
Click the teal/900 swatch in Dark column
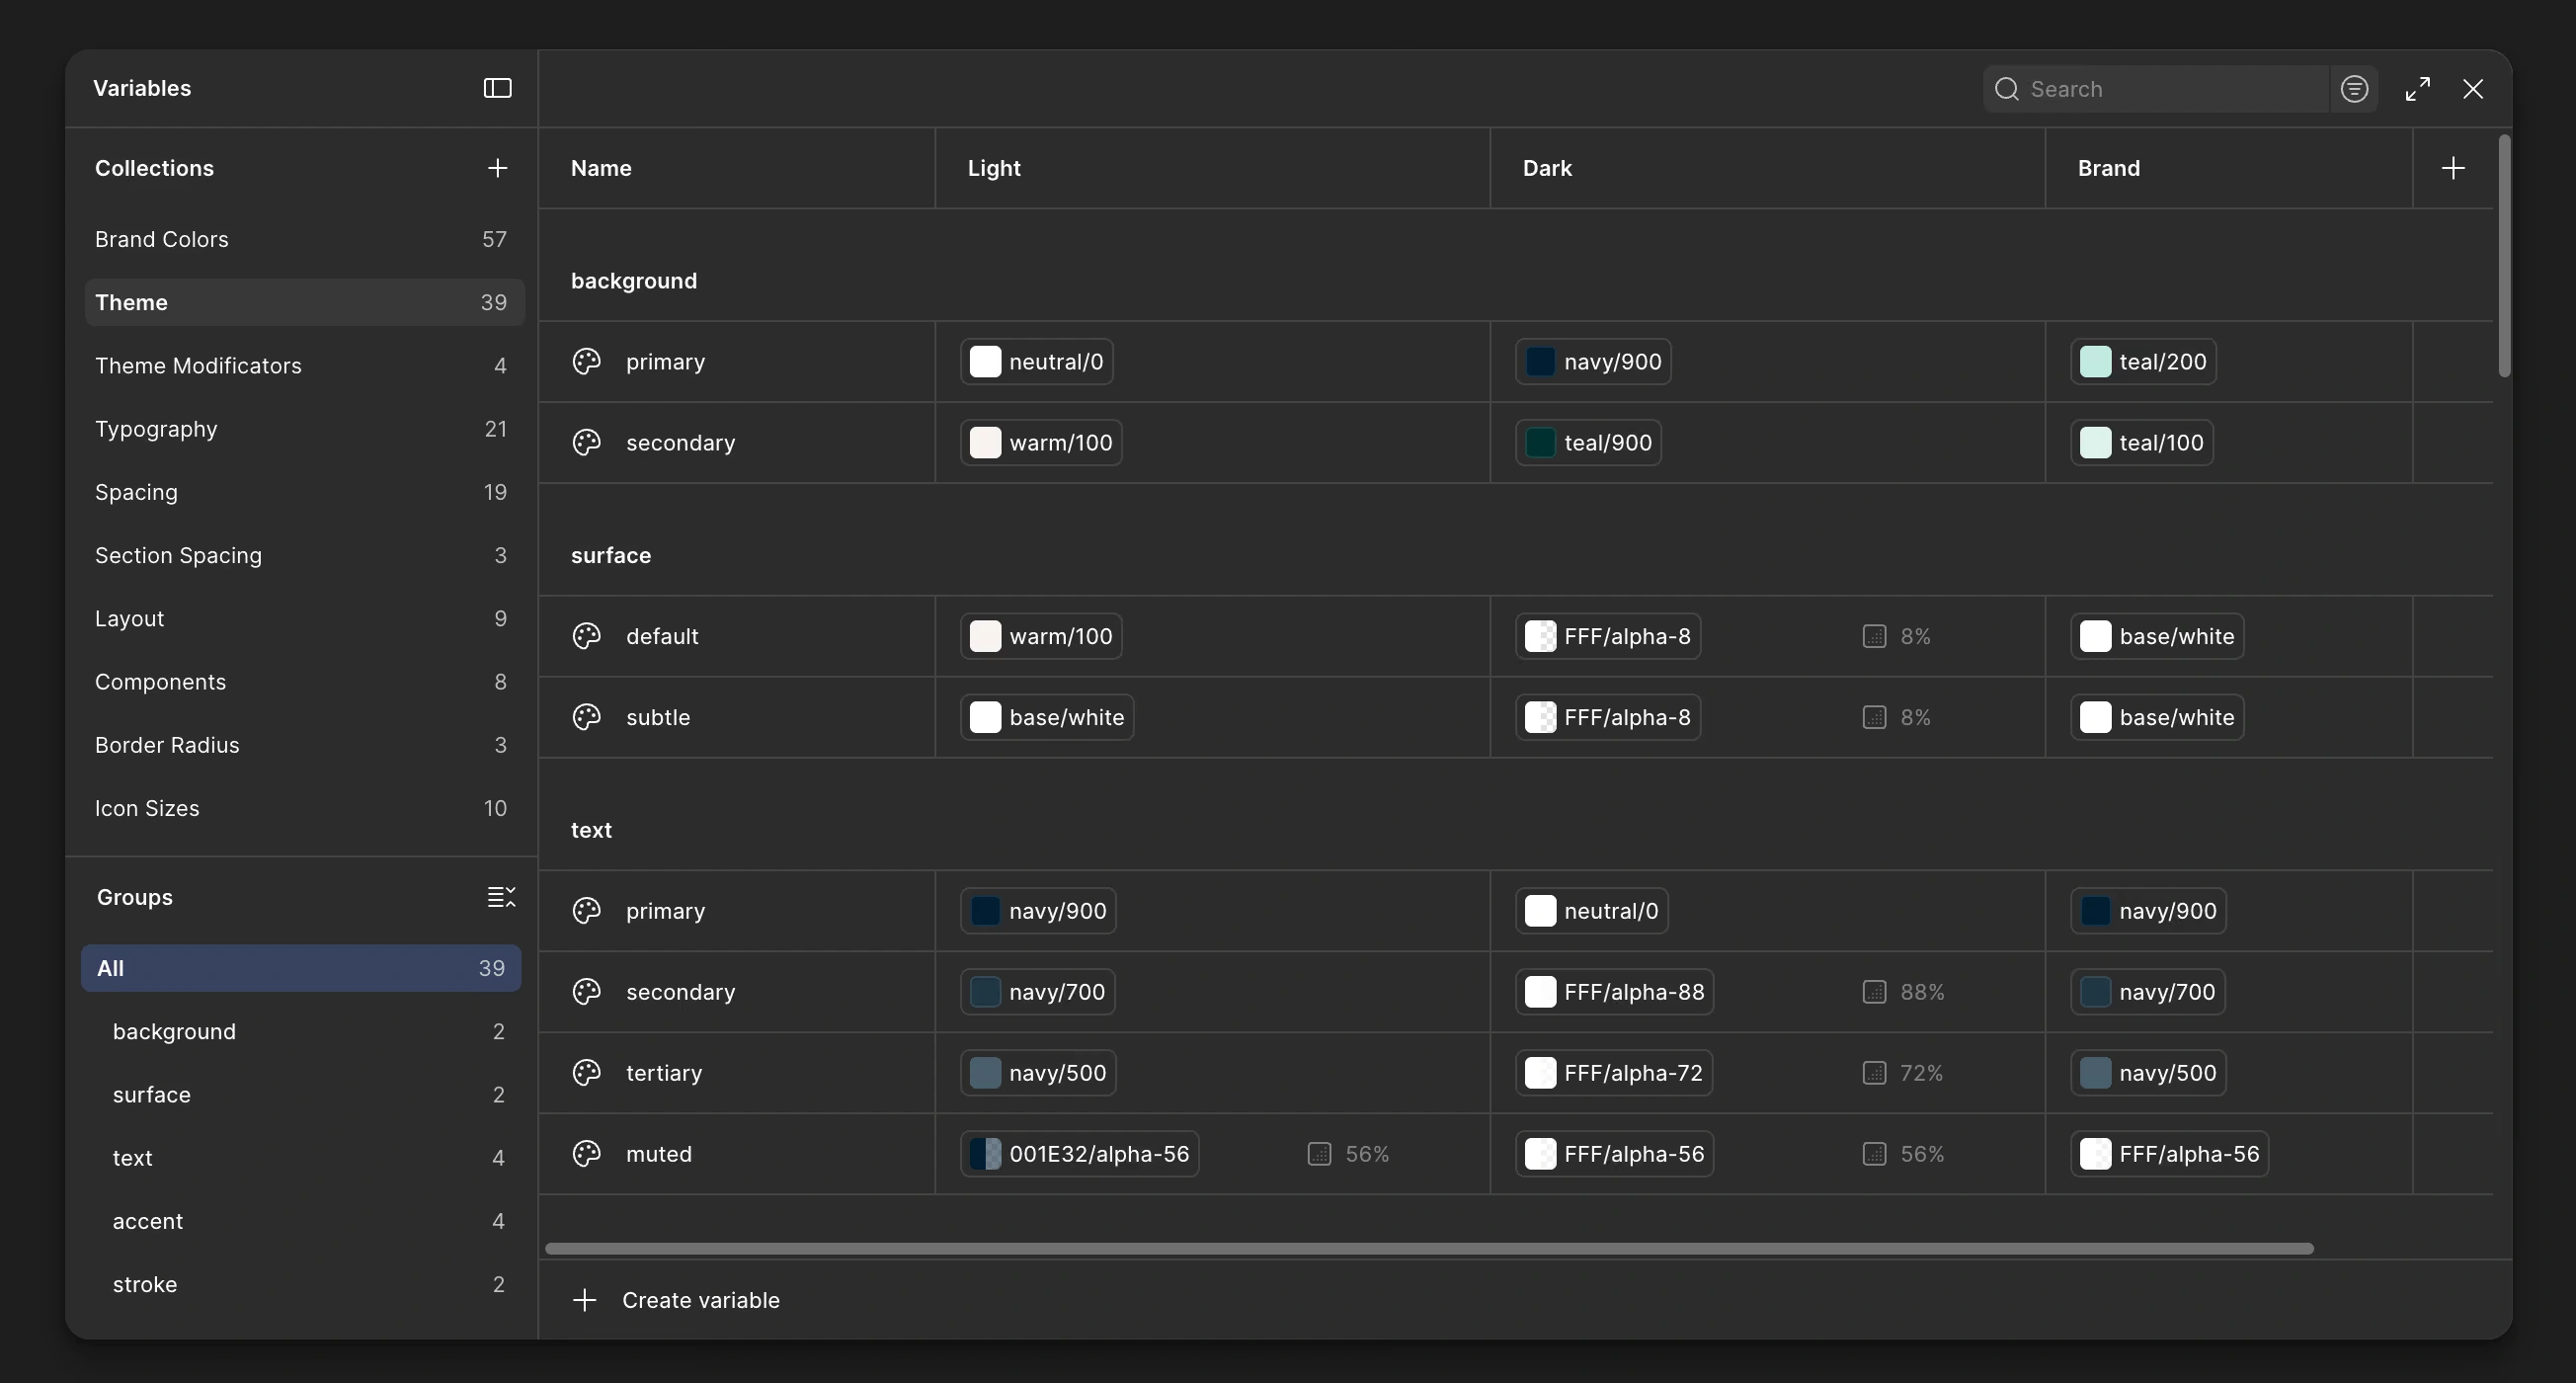pyautogui.click(x=1540, y=442)
